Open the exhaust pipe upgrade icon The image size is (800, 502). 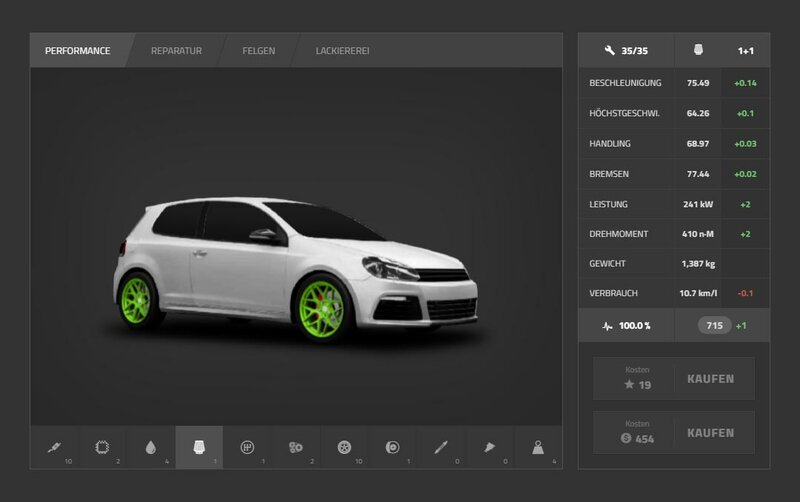[441, 448]
